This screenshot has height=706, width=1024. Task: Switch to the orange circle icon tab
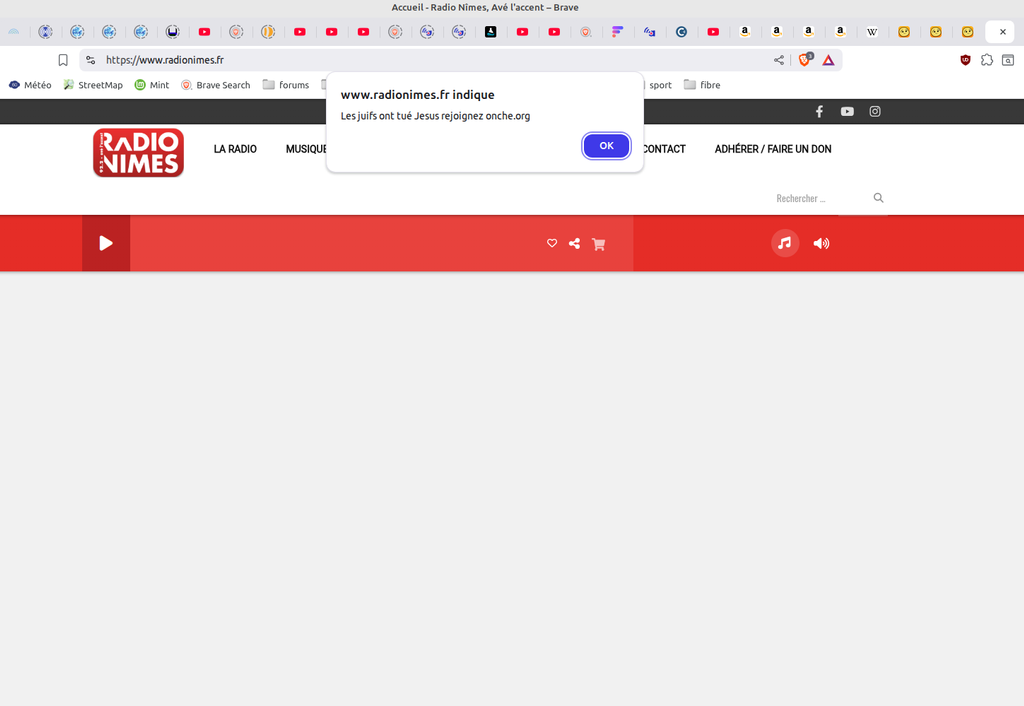point(268,31)
